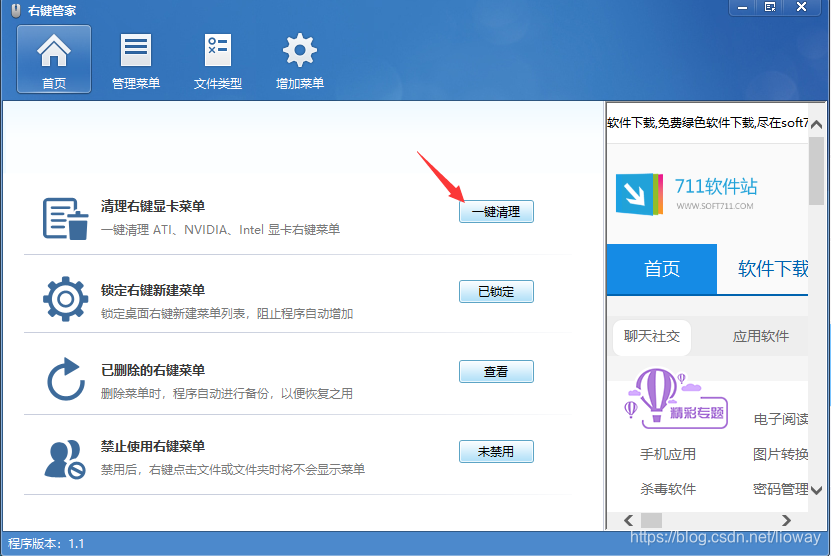Click the 禁止使用右键菜单 heading
Image resolution: width=831 pixels, height=556 pixels.
coord(153,446)
